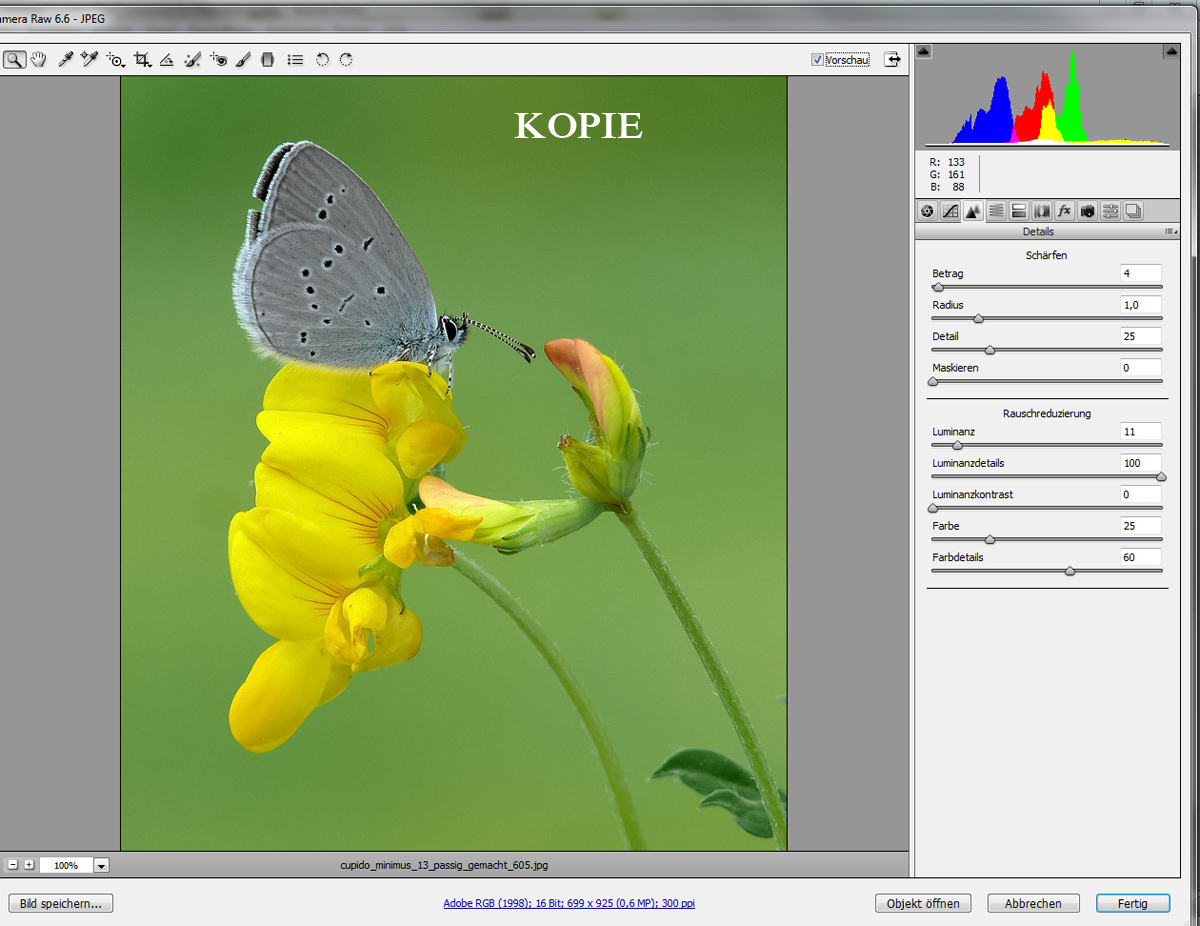Screen dimensions: 1200x926
Task: Open the Camera Calibration panel tab
Action: (x=1088, y=211)
